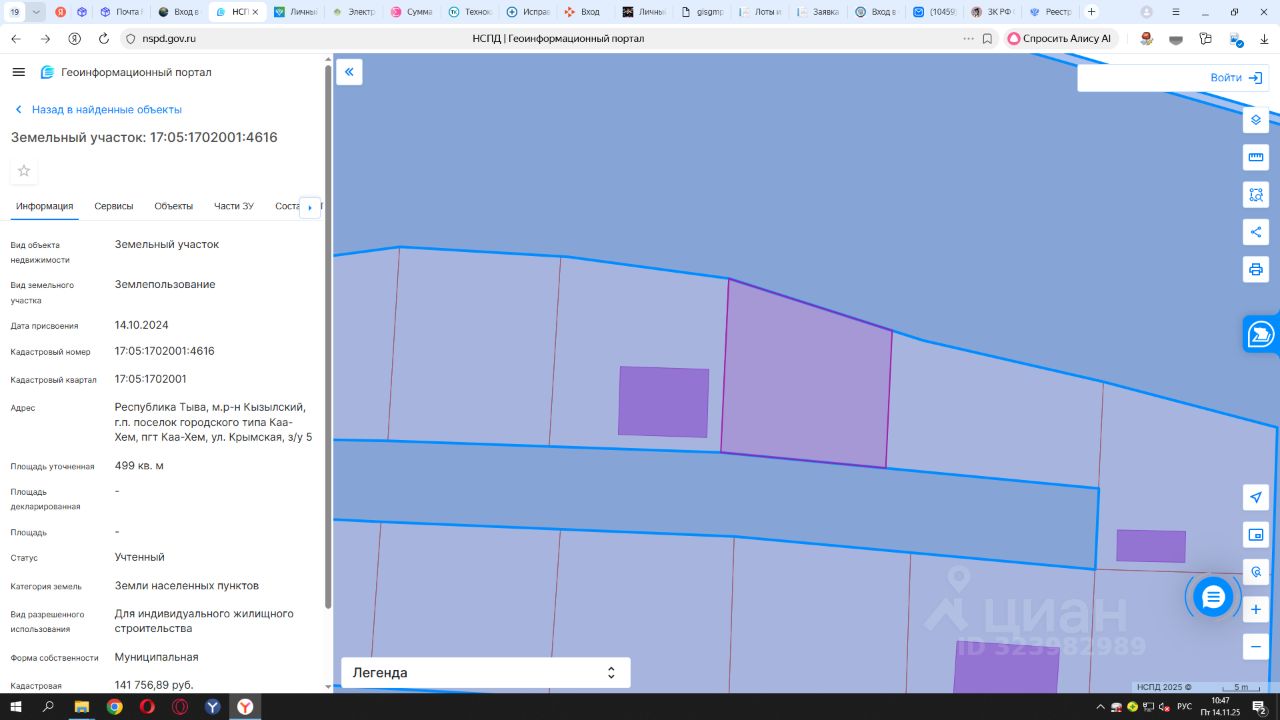Click the date 14.10.2024 value
1280x720 pixels.
(142, 326)
